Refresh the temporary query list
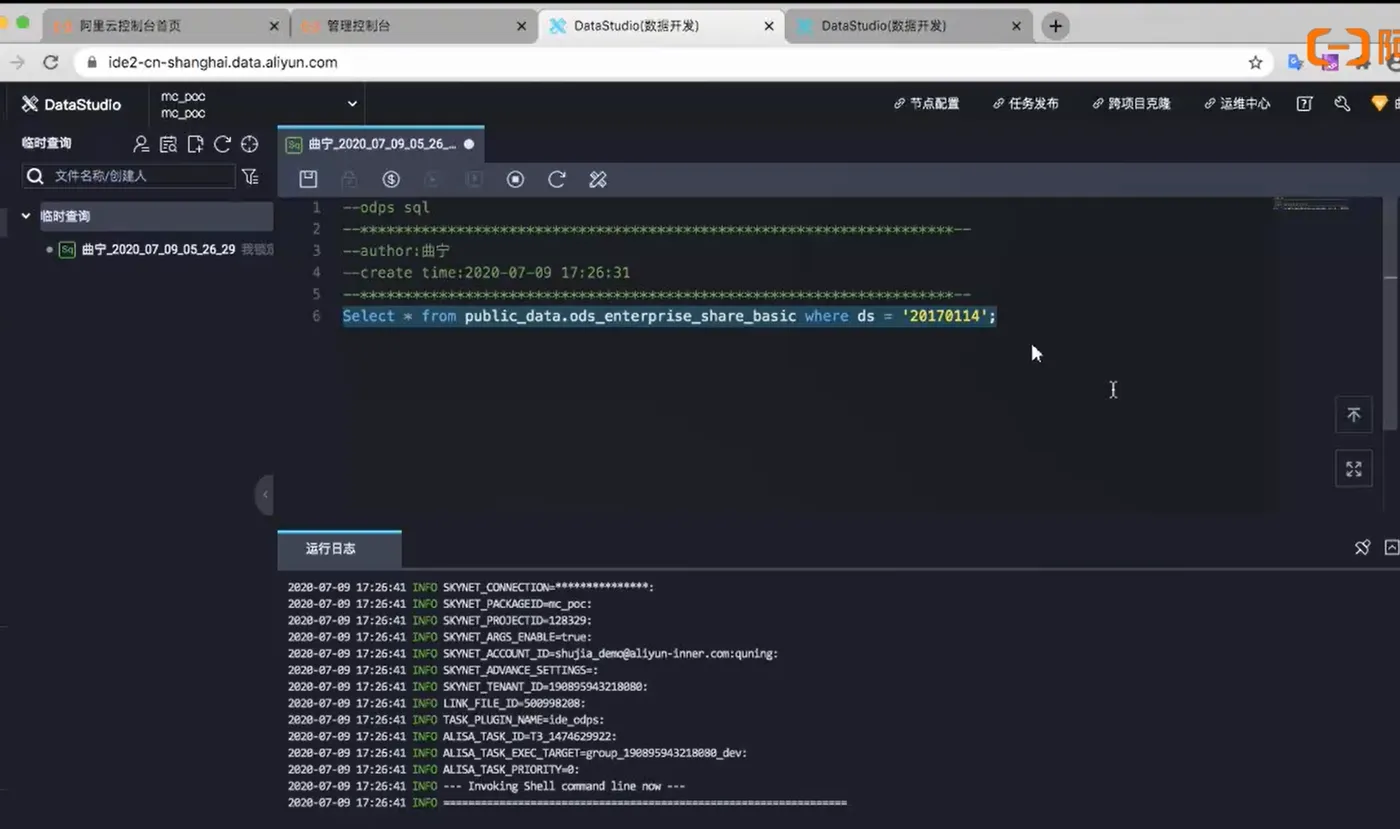This screenshot has width=1400, height=829. (222, 144)
